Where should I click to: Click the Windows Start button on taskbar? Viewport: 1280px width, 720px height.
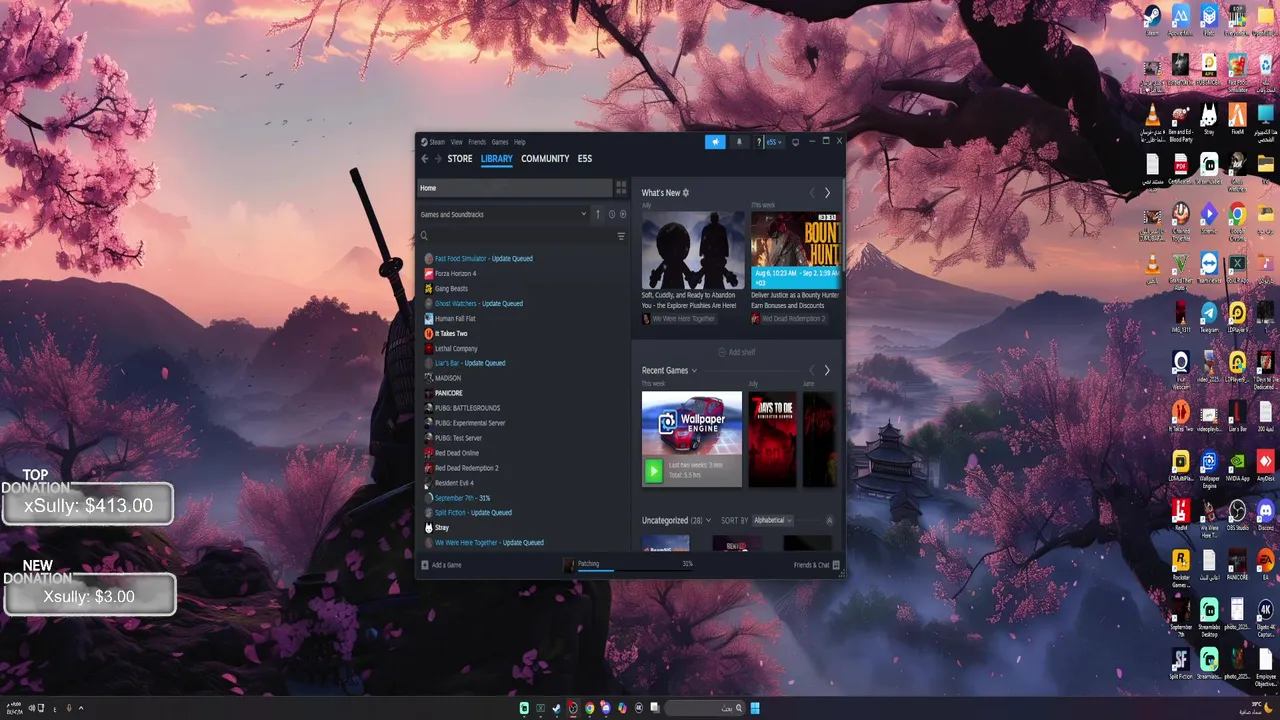point(755,708)
